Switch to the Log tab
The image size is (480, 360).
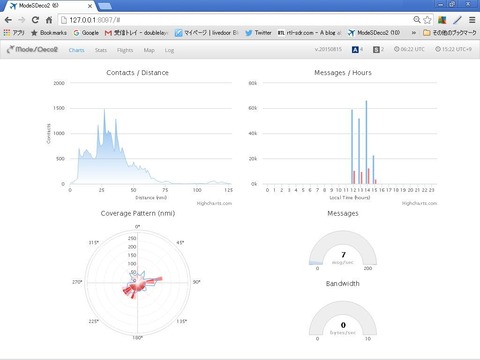point(169,50)
